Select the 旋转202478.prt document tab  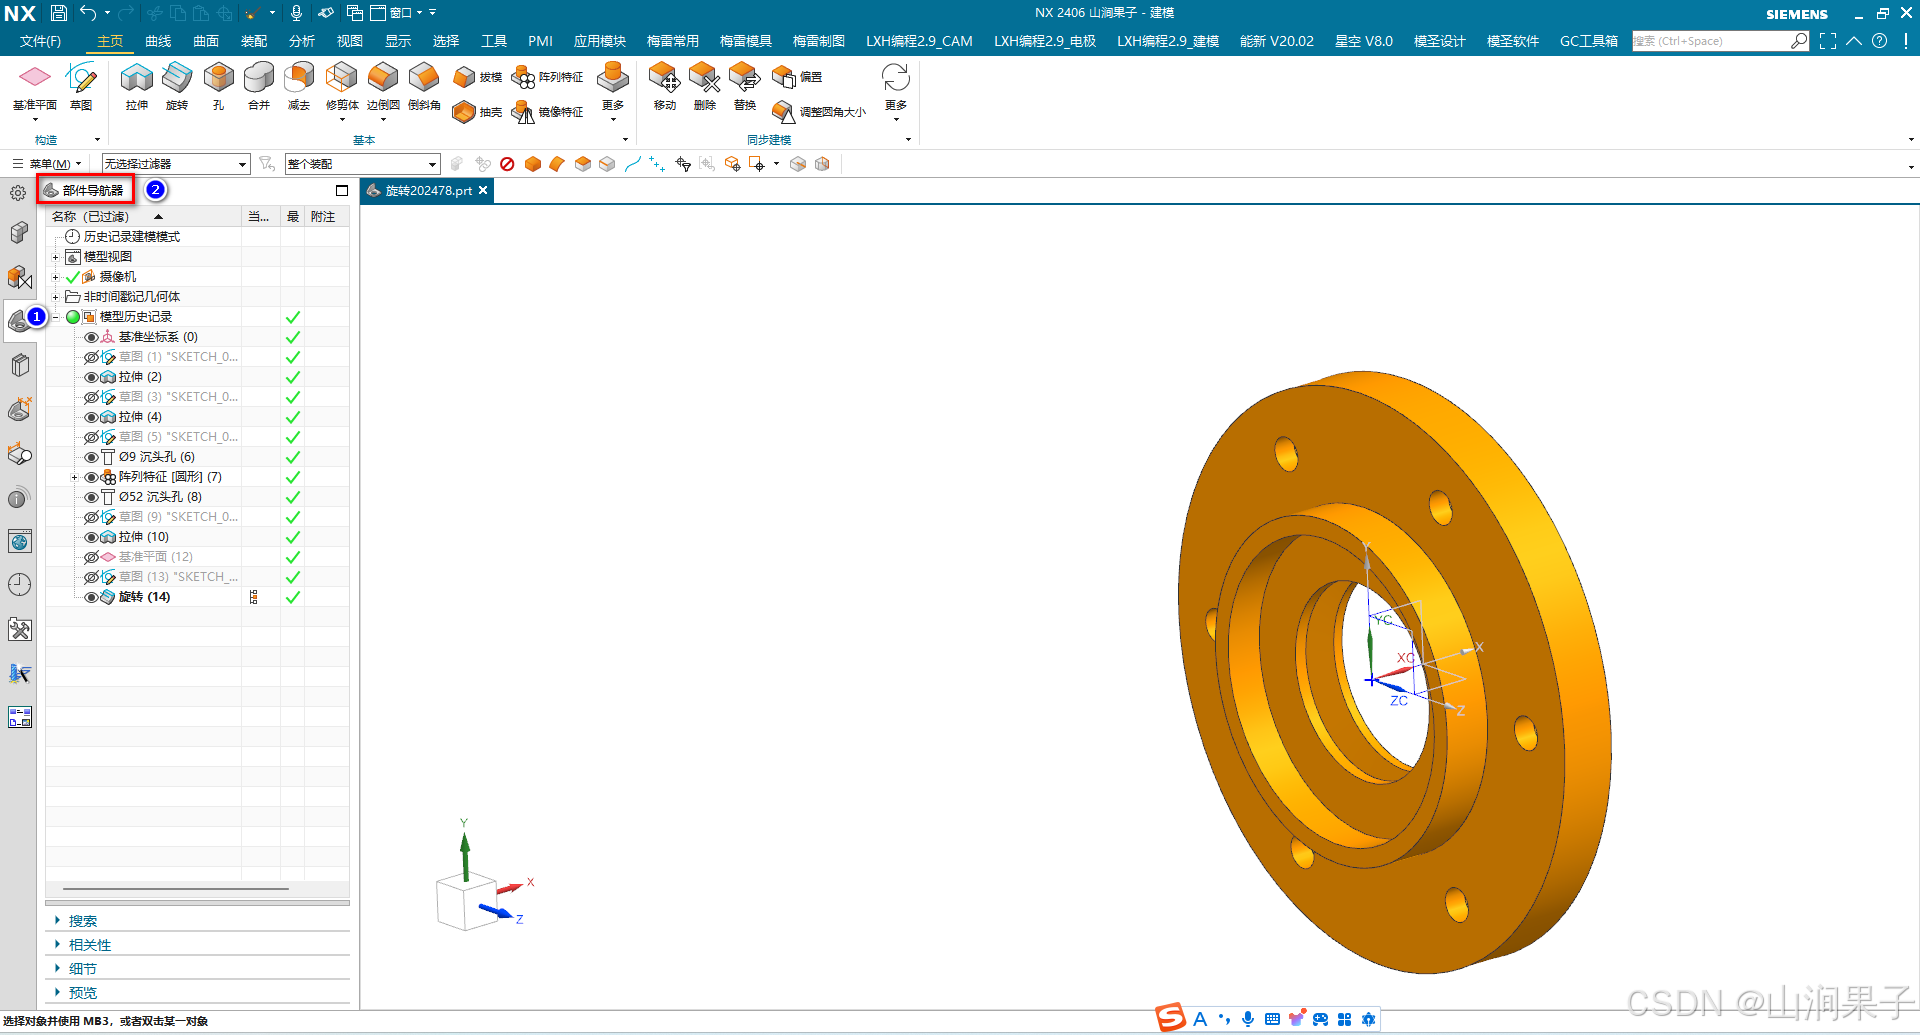coord(428,190)
